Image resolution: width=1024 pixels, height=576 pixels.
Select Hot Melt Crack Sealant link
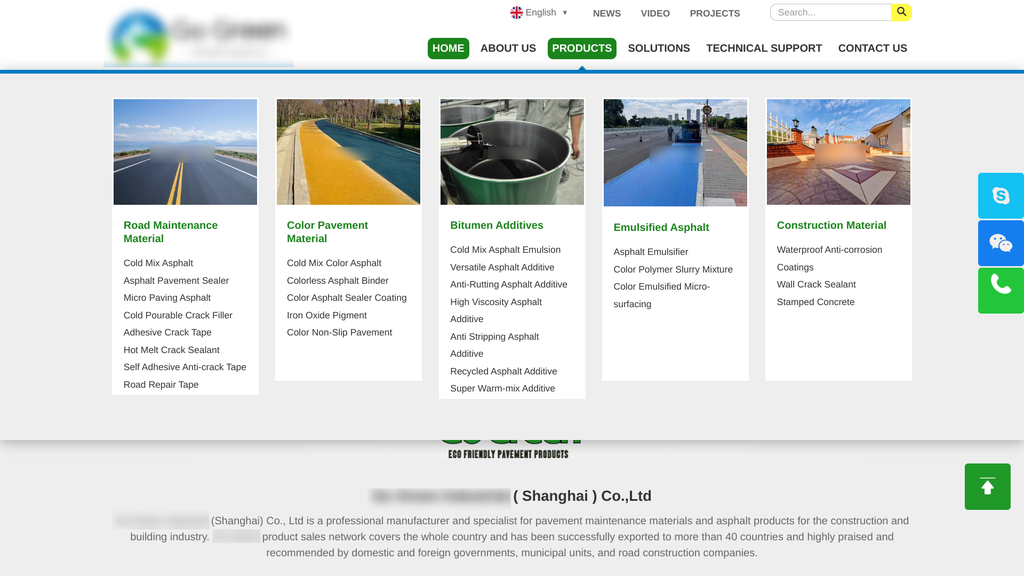[171, 350]
